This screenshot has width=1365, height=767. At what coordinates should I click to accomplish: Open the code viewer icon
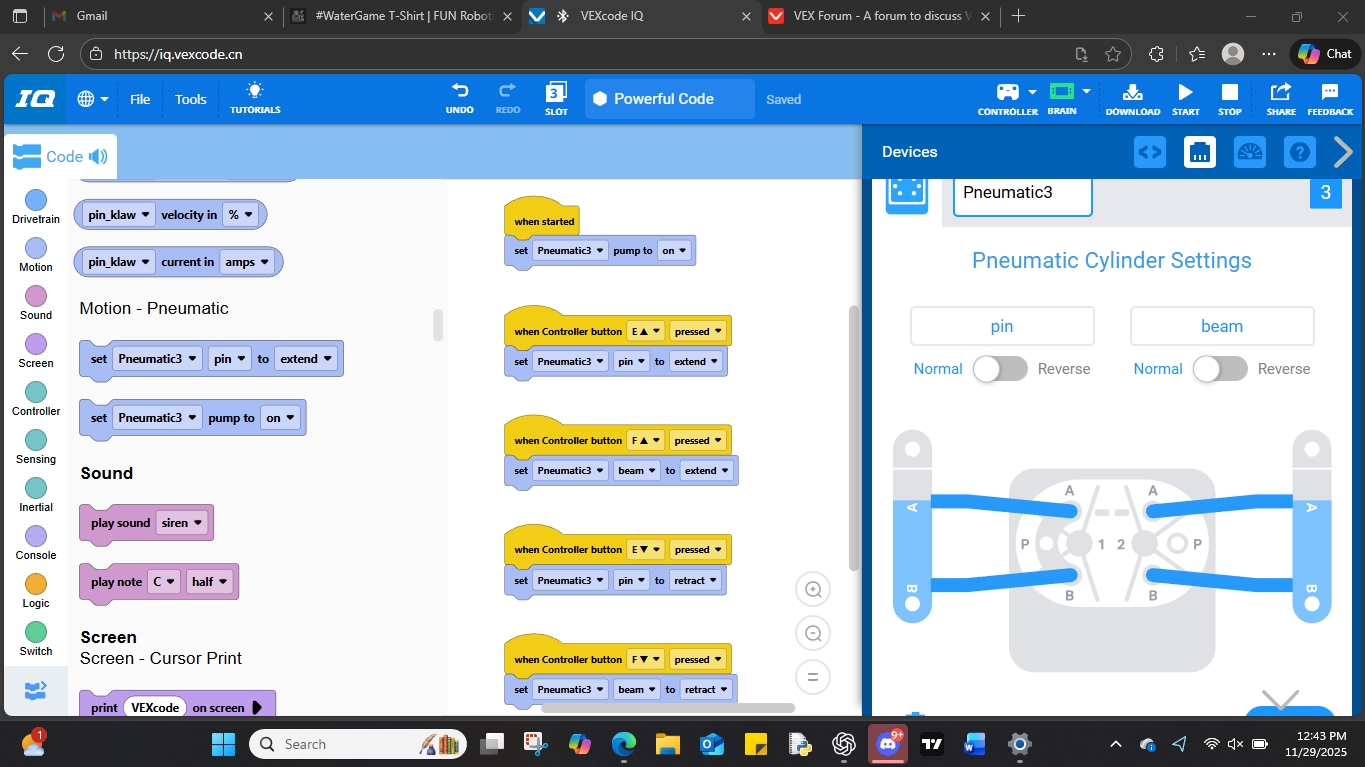(1150, 152)
